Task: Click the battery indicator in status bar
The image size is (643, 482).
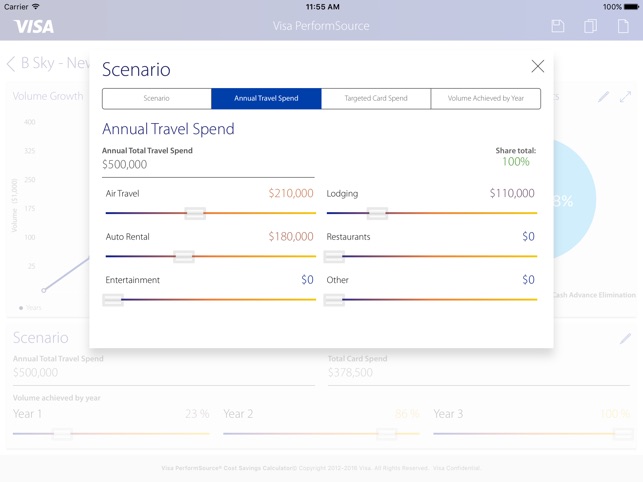Action: [631, 7]
